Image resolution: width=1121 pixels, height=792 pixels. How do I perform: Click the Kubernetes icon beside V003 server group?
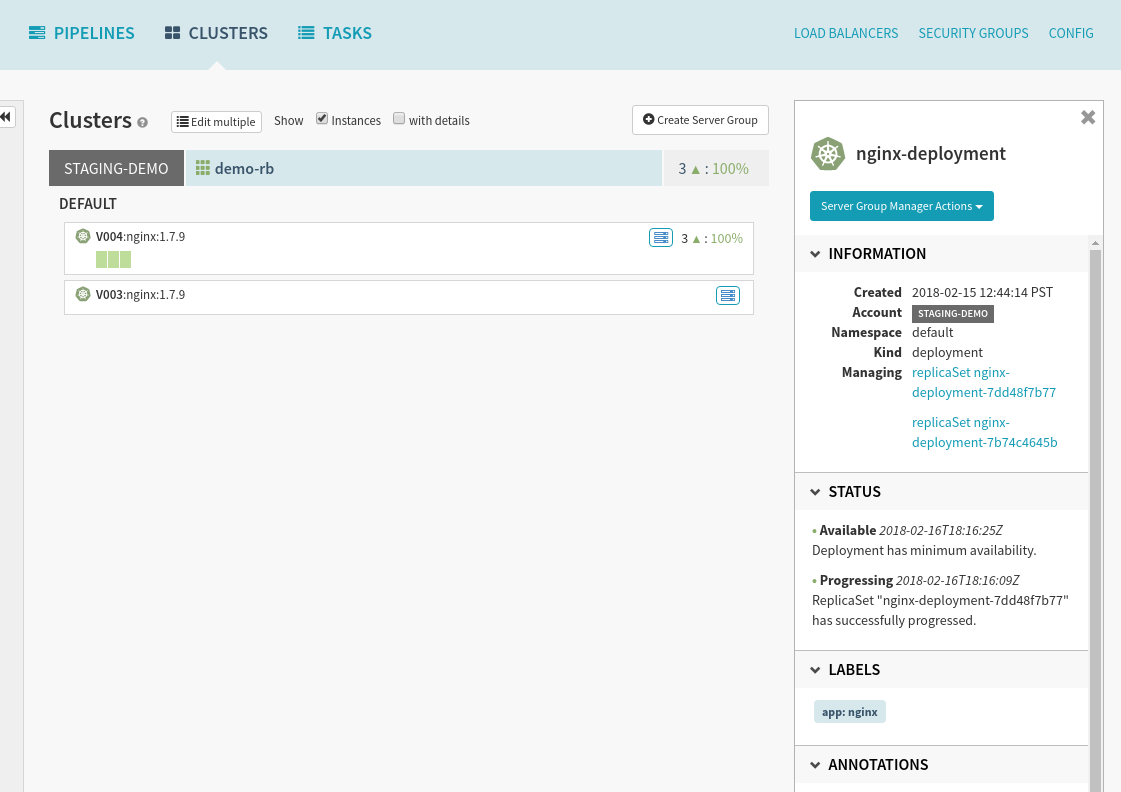pos(83,295)
